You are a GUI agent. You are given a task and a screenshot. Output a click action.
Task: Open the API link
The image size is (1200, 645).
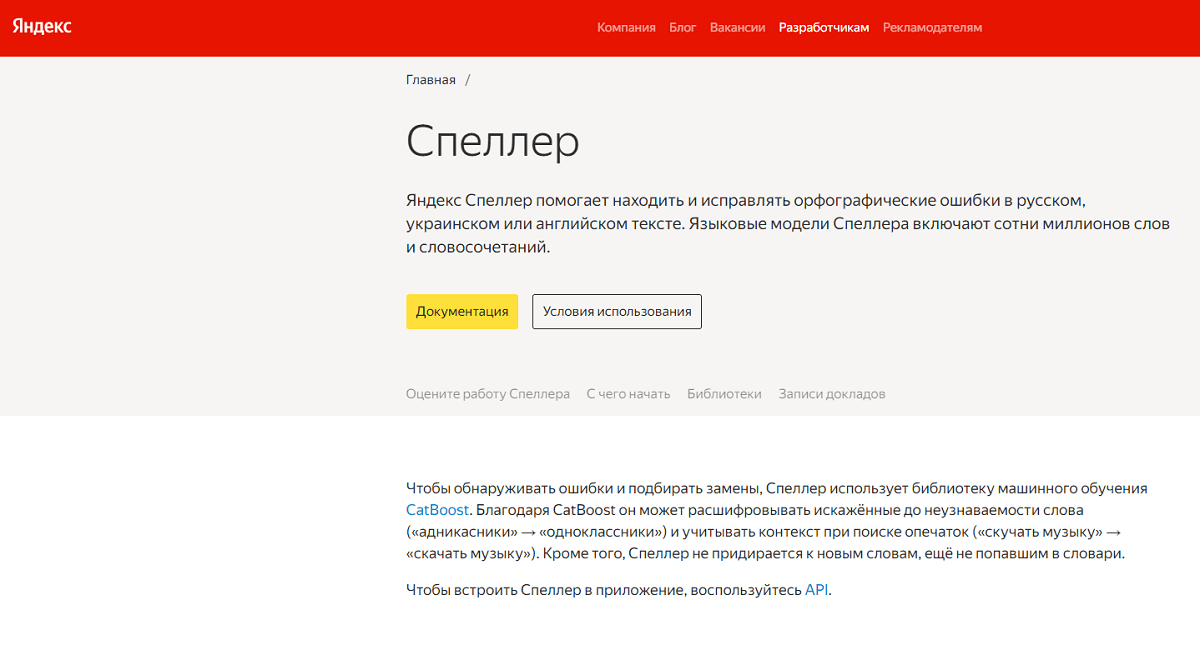[x=816, y=590]
